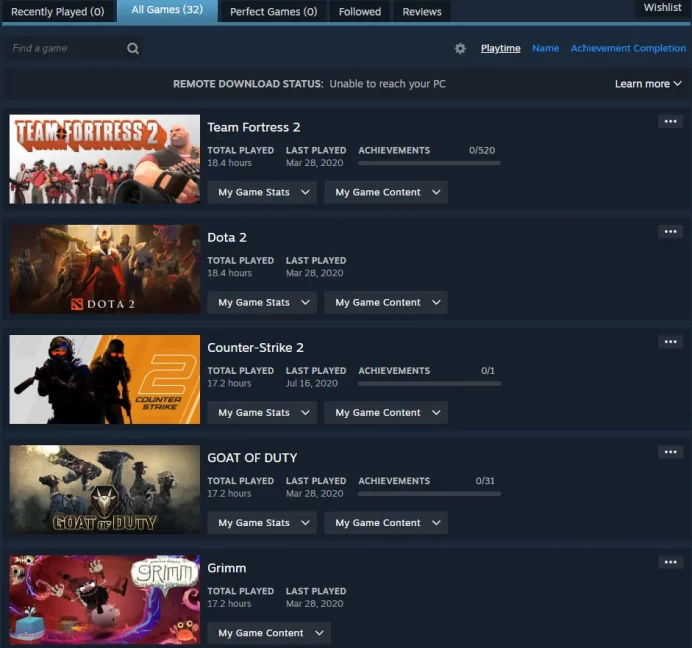Screen dimensions: 692x648
Task: Expand My Game Stats for Dota 2
Action: pyautogui.click(x=262, y=302)
